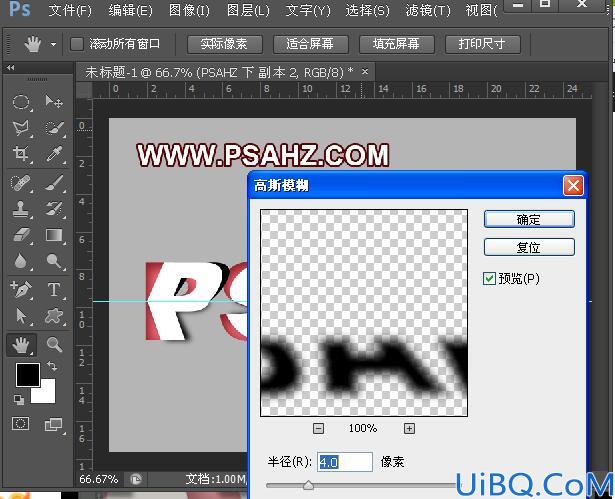Click the 实际像素 button
Screen dimensions: 615x499
pos(224,44)
